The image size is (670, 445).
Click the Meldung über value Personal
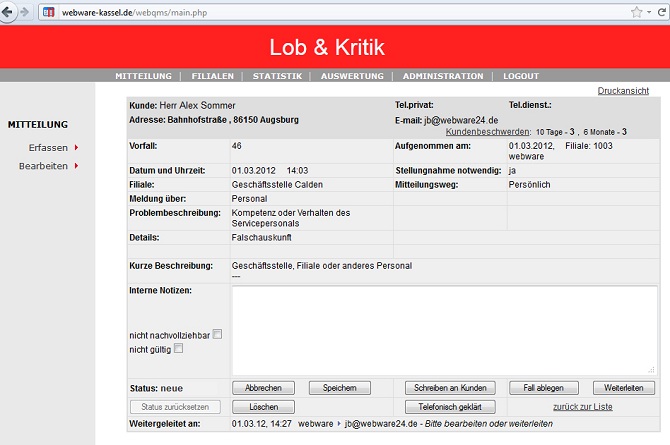(x=250, y=199)
